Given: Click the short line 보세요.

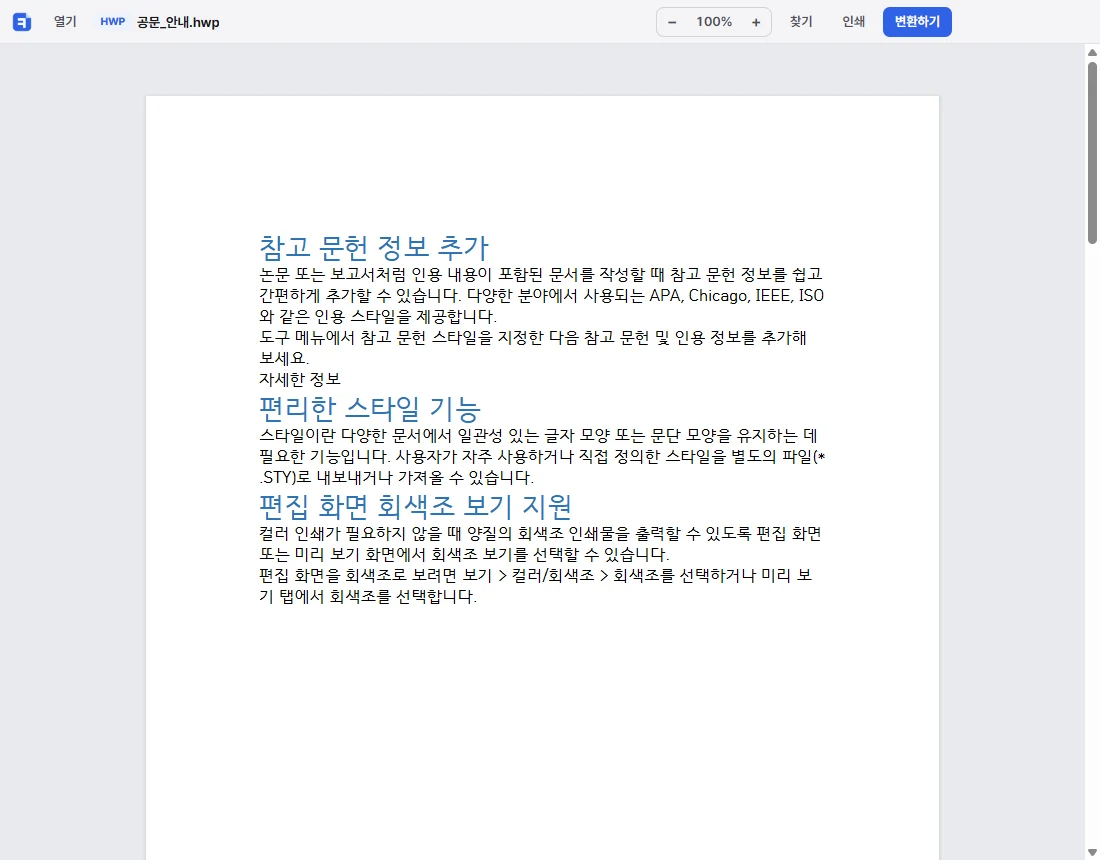Looking at the screenshot, I should pyautogui.click(x=284, y=358).
